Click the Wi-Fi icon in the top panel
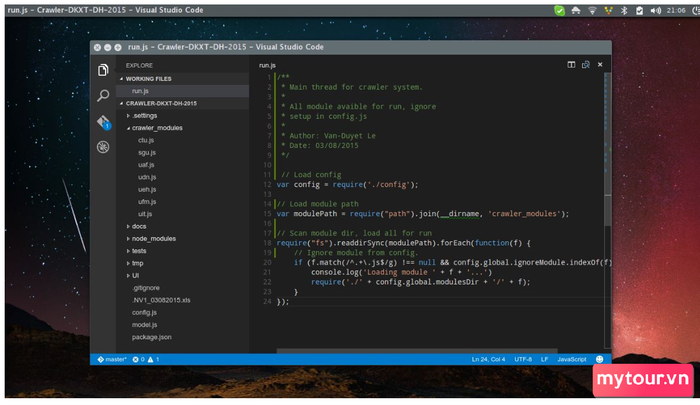700x405 pixels. pos(592,10)
